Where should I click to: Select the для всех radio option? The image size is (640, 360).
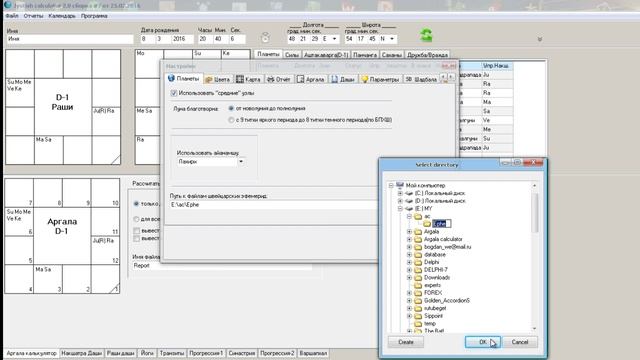tap(136, 219)
